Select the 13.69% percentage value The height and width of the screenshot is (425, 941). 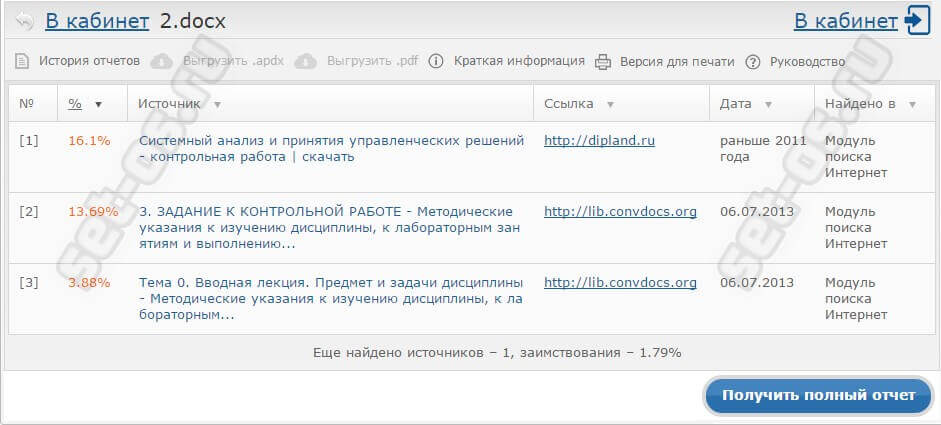coord(93,211)
